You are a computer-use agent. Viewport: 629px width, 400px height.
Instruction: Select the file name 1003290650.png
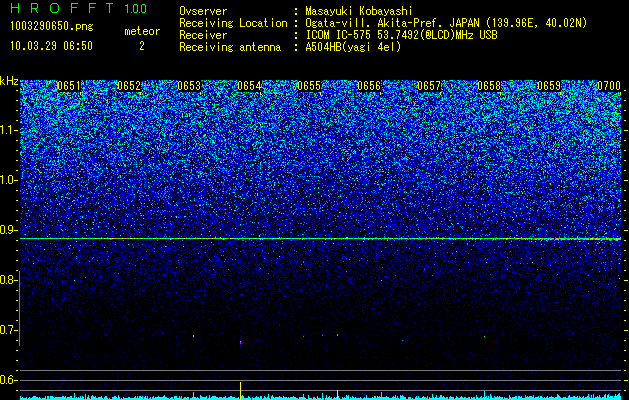(x=52, y=26)
